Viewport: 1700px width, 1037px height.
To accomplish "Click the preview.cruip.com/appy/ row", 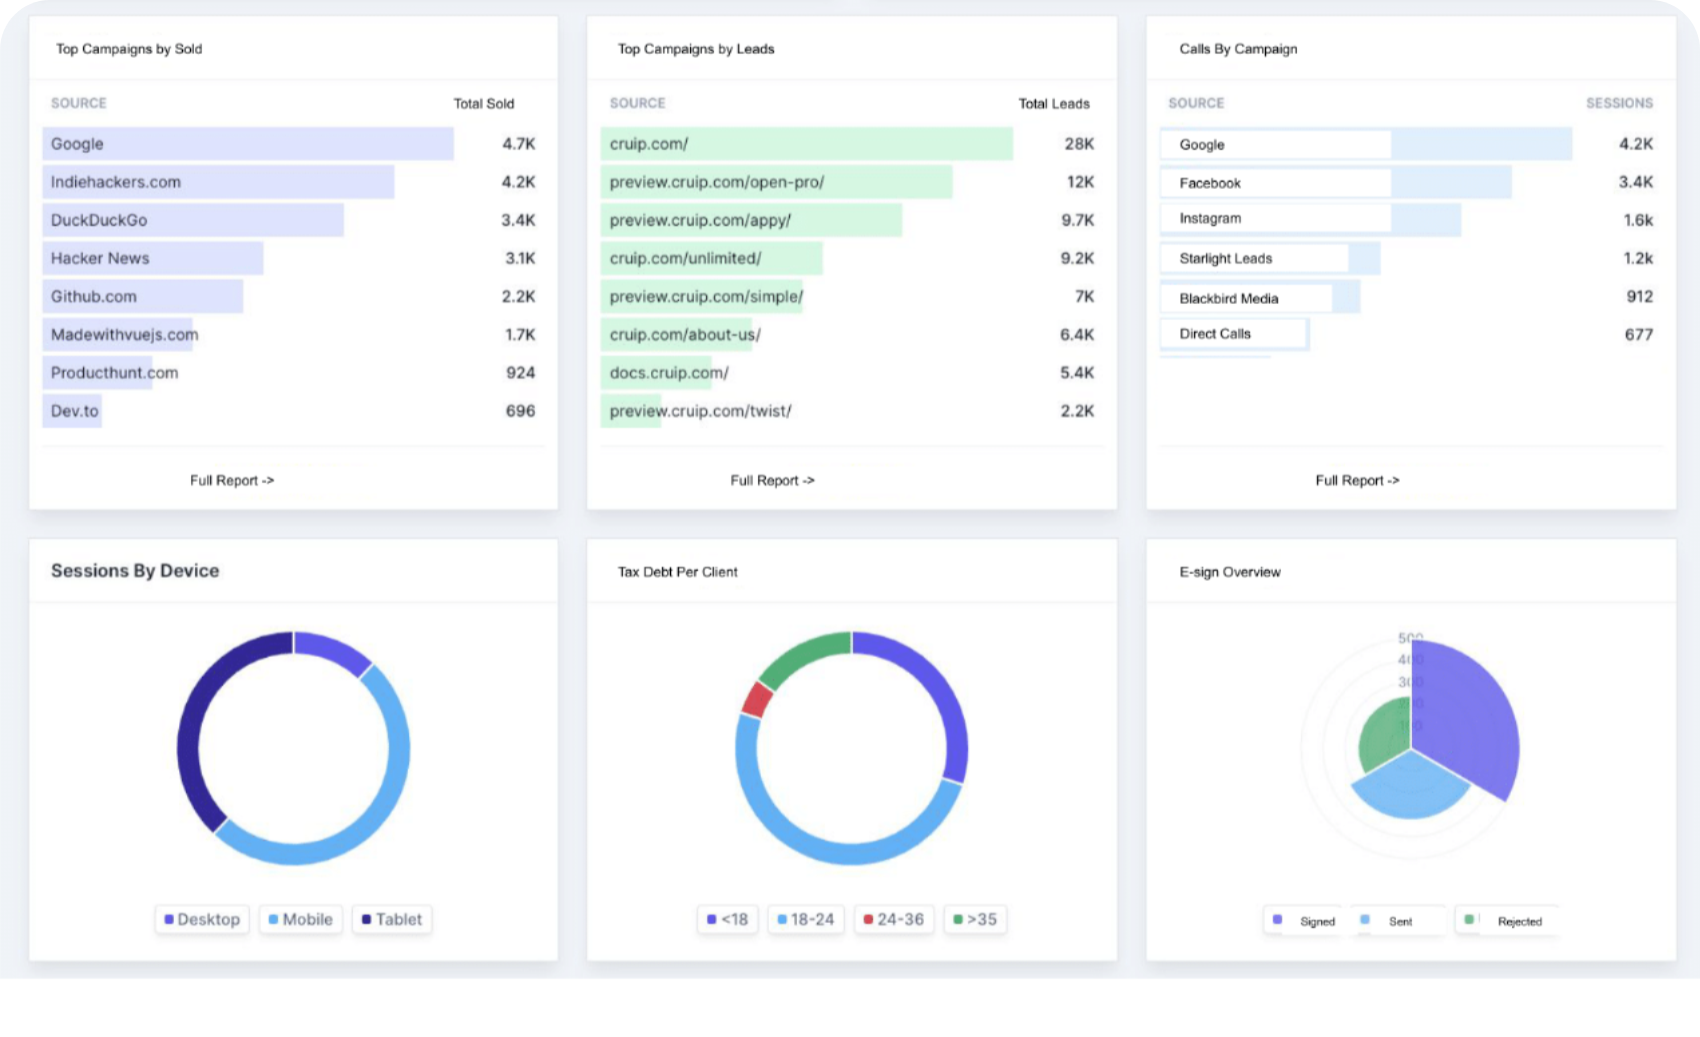I will (852, 220).
